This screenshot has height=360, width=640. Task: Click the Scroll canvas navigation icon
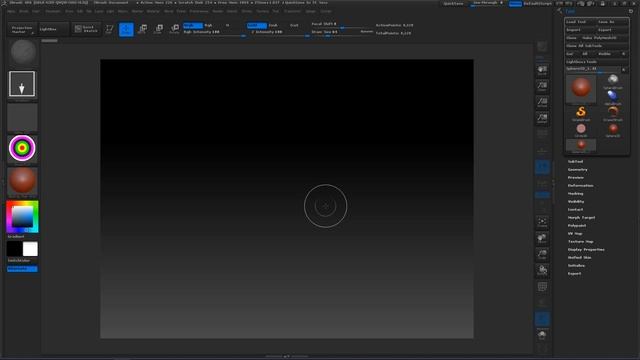[542, 70]
